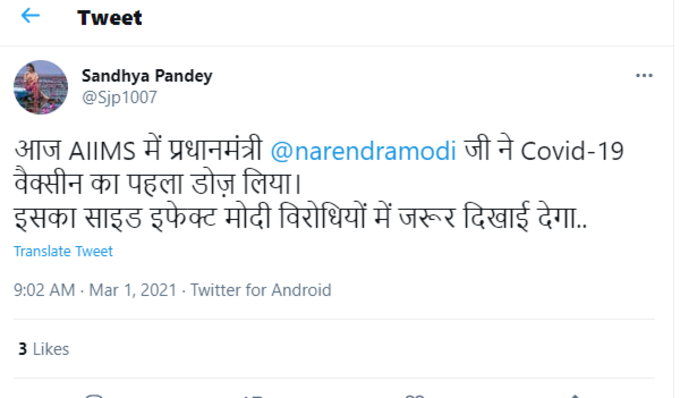The height and width of the screenshot is (398, 680).
Task: Open Sandhya Pandey's profile picture
Action: point(41,87)
